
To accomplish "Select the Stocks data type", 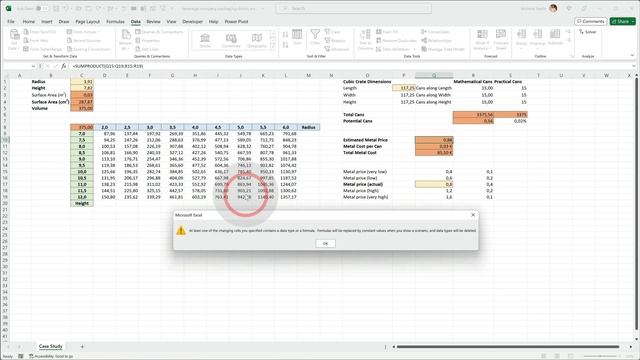I will 205,40.
